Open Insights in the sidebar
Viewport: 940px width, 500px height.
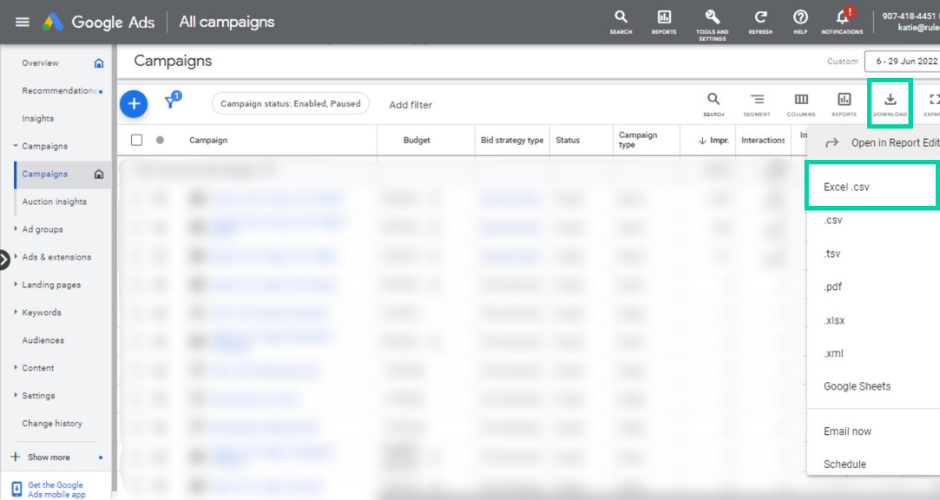(38, 118)
